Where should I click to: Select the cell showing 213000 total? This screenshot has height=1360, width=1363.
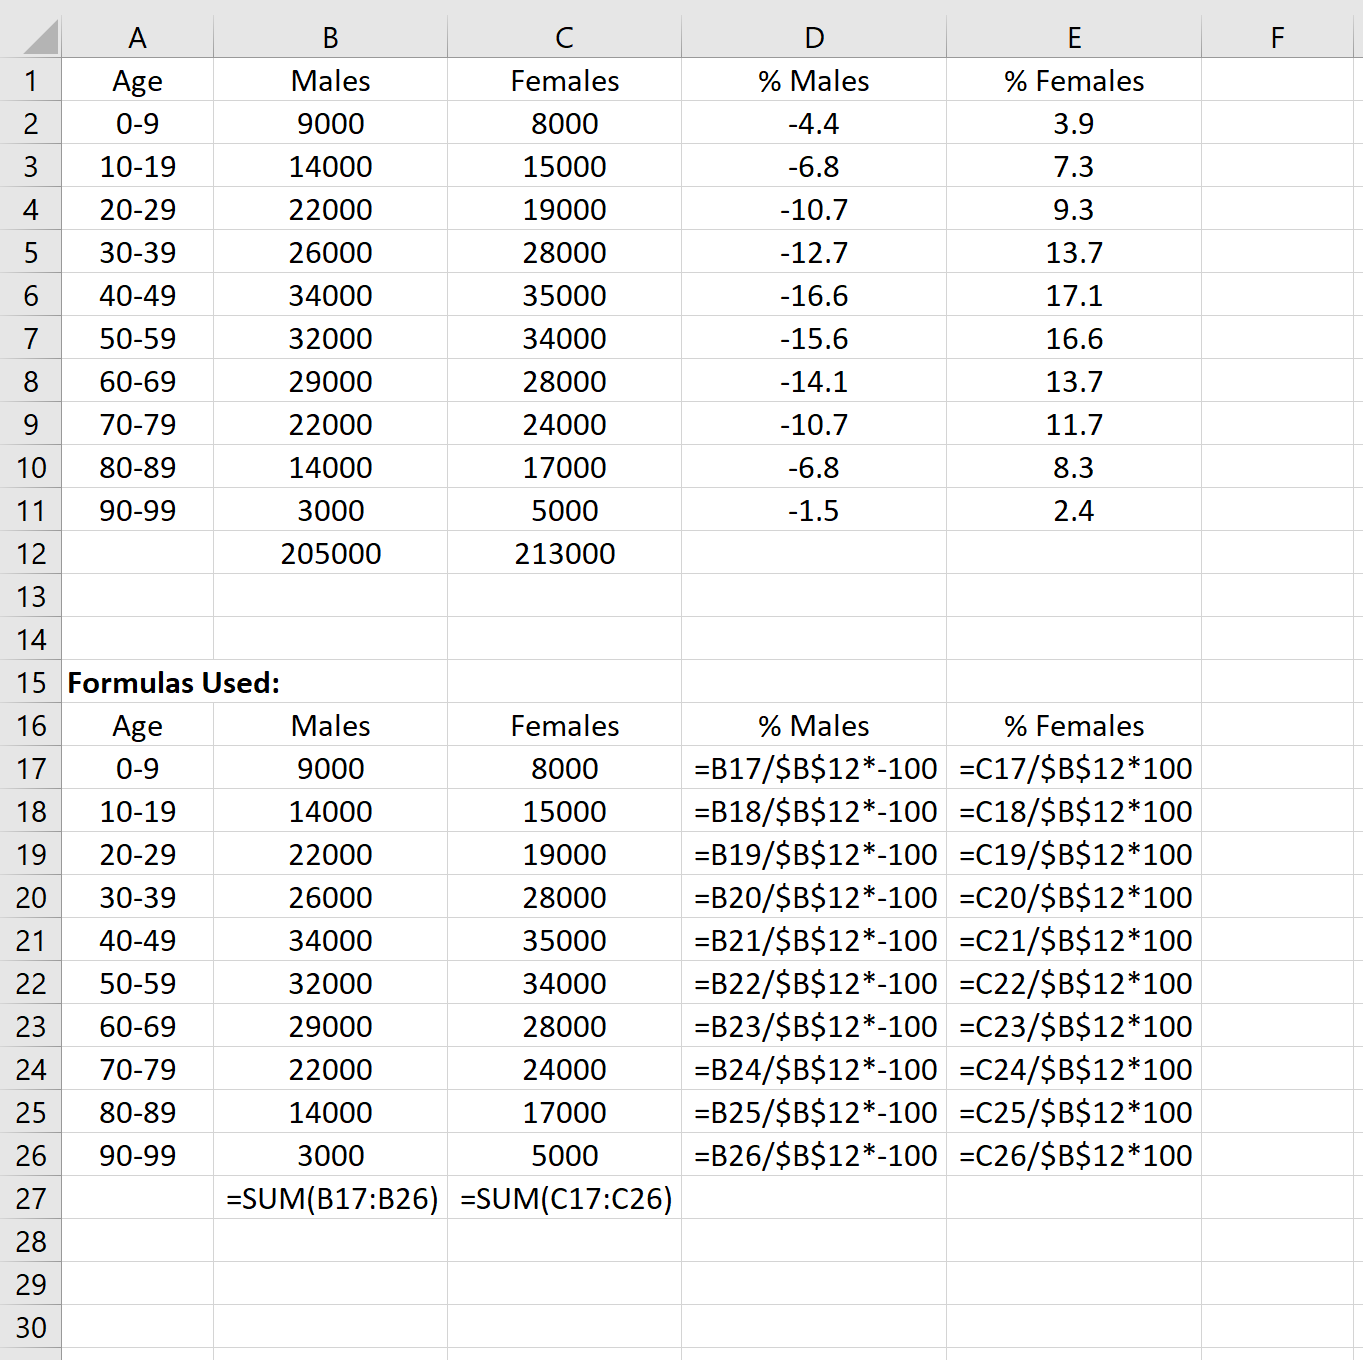[564, 553]
